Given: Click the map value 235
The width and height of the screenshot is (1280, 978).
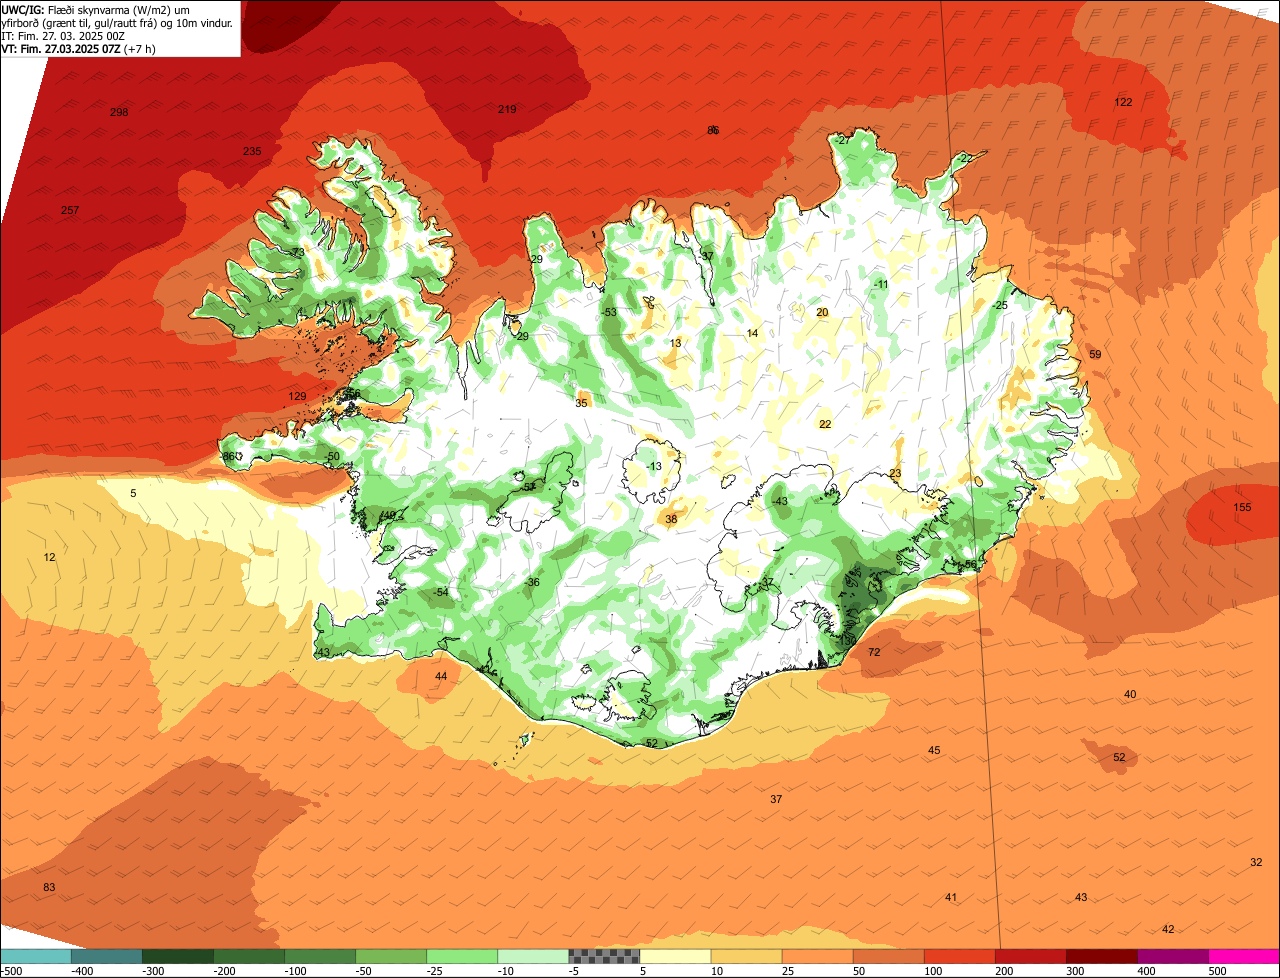Looking at the screenshot, I should [x=252, y=151].
